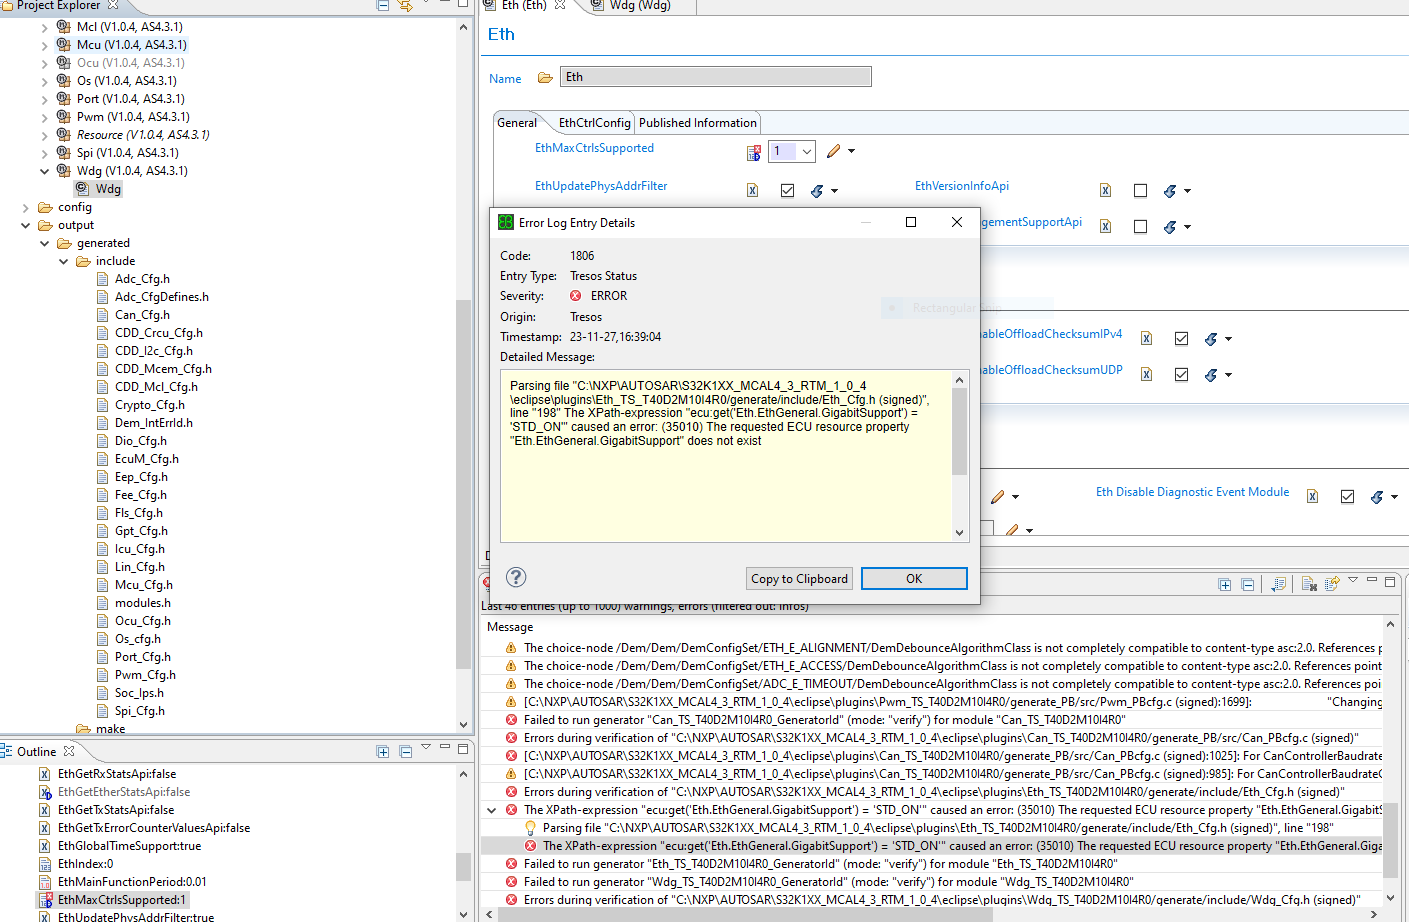This screenshot has height=922, width=1409.
Task: Collapse the Wdg node in Project Explorer
Action: tap(44, 170)
